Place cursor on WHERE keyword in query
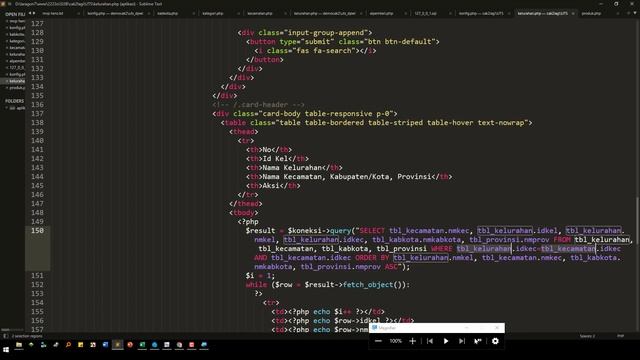Screen dimensions: 640x360 point(441,249)
